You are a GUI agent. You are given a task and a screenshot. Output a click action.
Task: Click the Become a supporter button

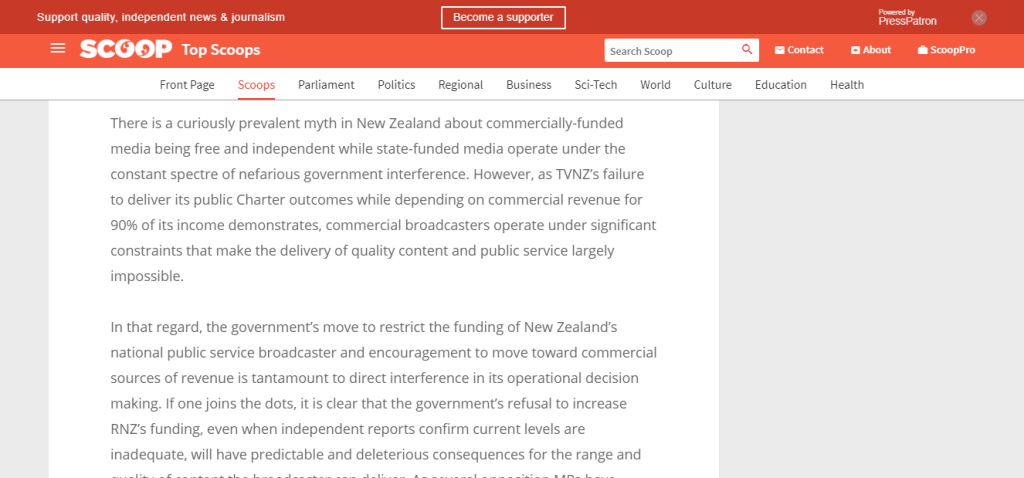[x=503, y=17]
